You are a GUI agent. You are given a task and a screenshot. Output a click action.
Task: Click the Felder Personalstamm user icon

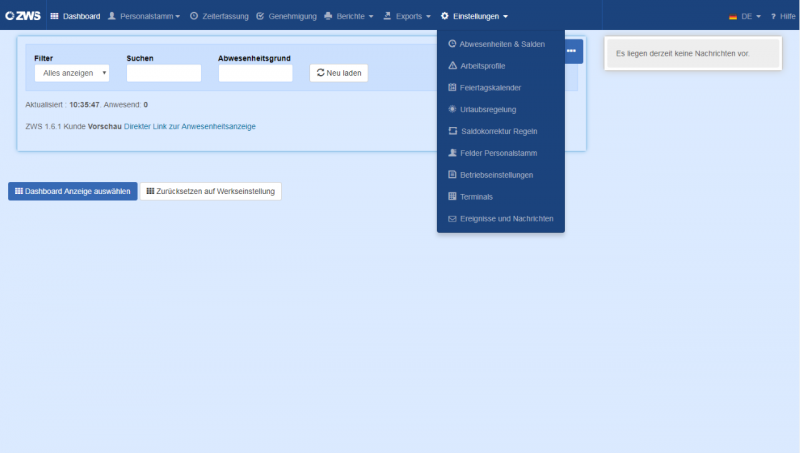click(452, 153)
